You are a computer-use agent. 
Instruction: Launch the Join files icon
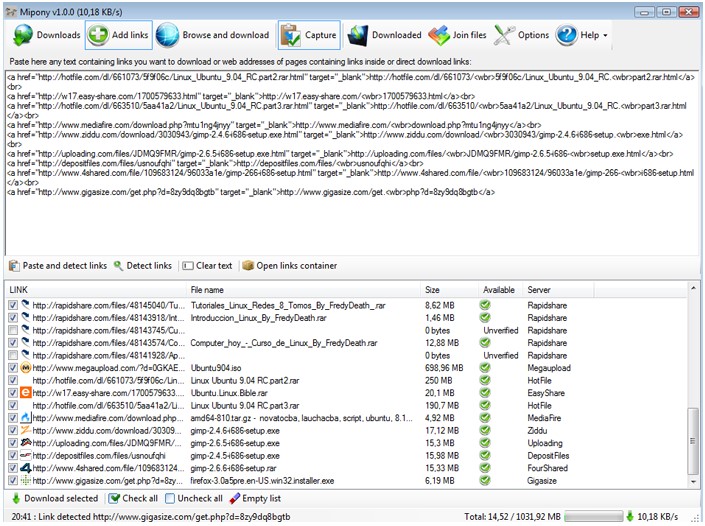pos(438,35)
